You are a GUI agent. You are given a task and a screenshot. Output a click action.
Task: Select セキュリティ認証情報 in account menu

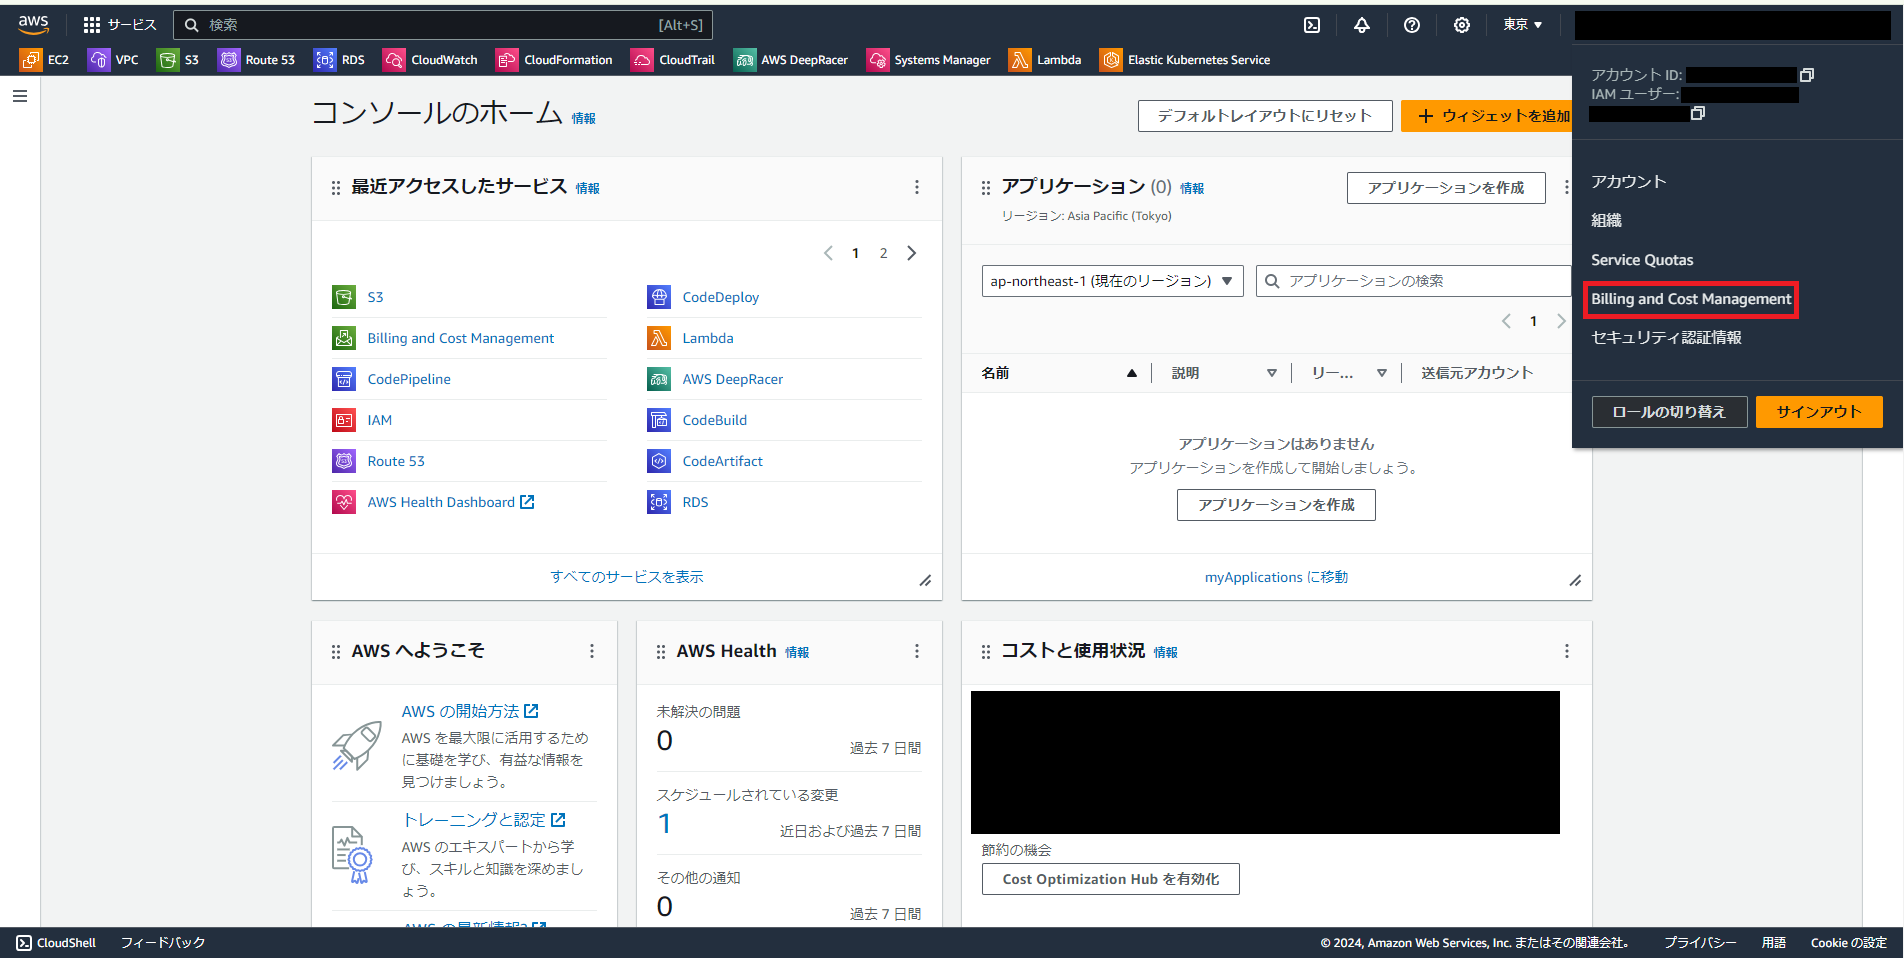(x=1666, y=338)
